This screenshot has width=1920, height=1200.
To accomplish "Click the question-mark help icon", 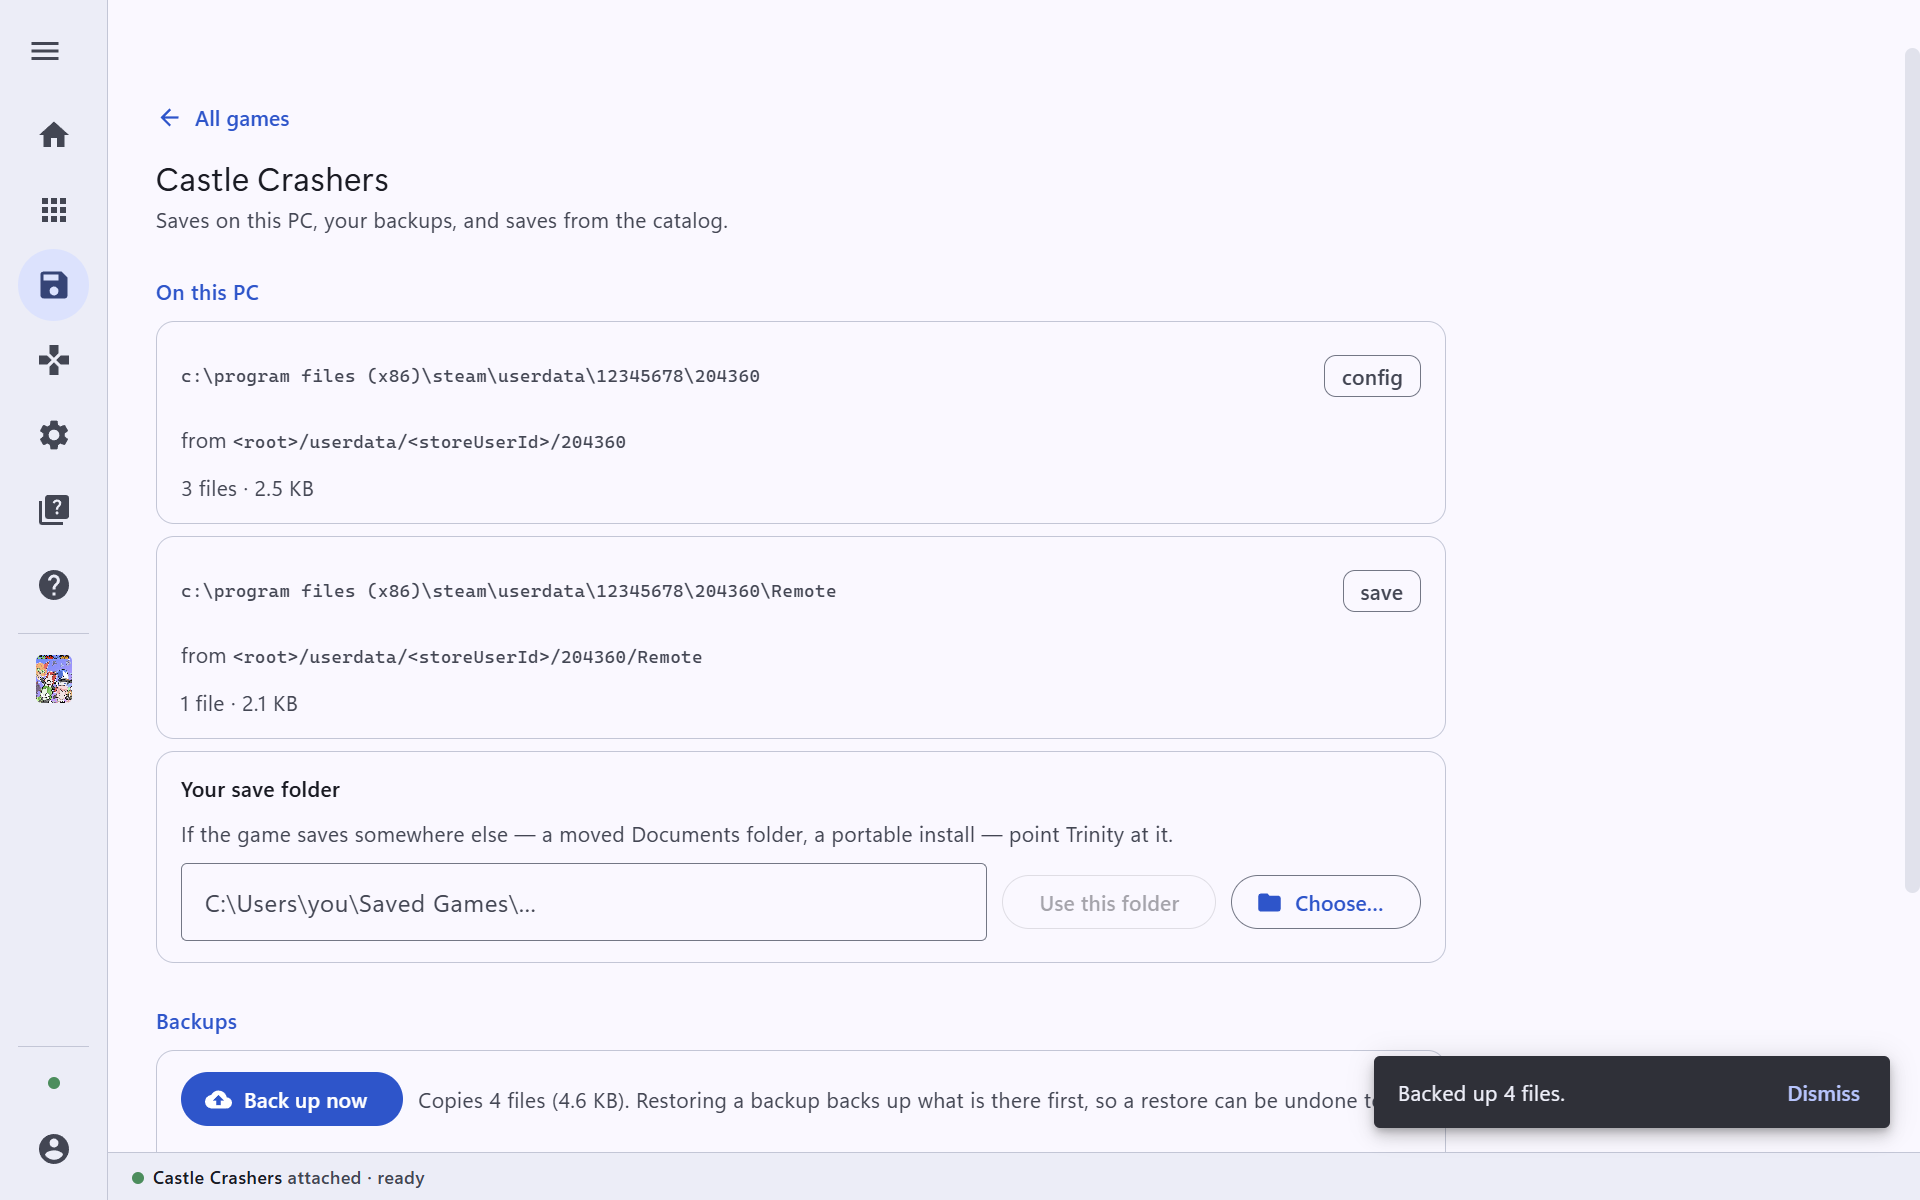I will pyautogui.click(x=54, y=585).
